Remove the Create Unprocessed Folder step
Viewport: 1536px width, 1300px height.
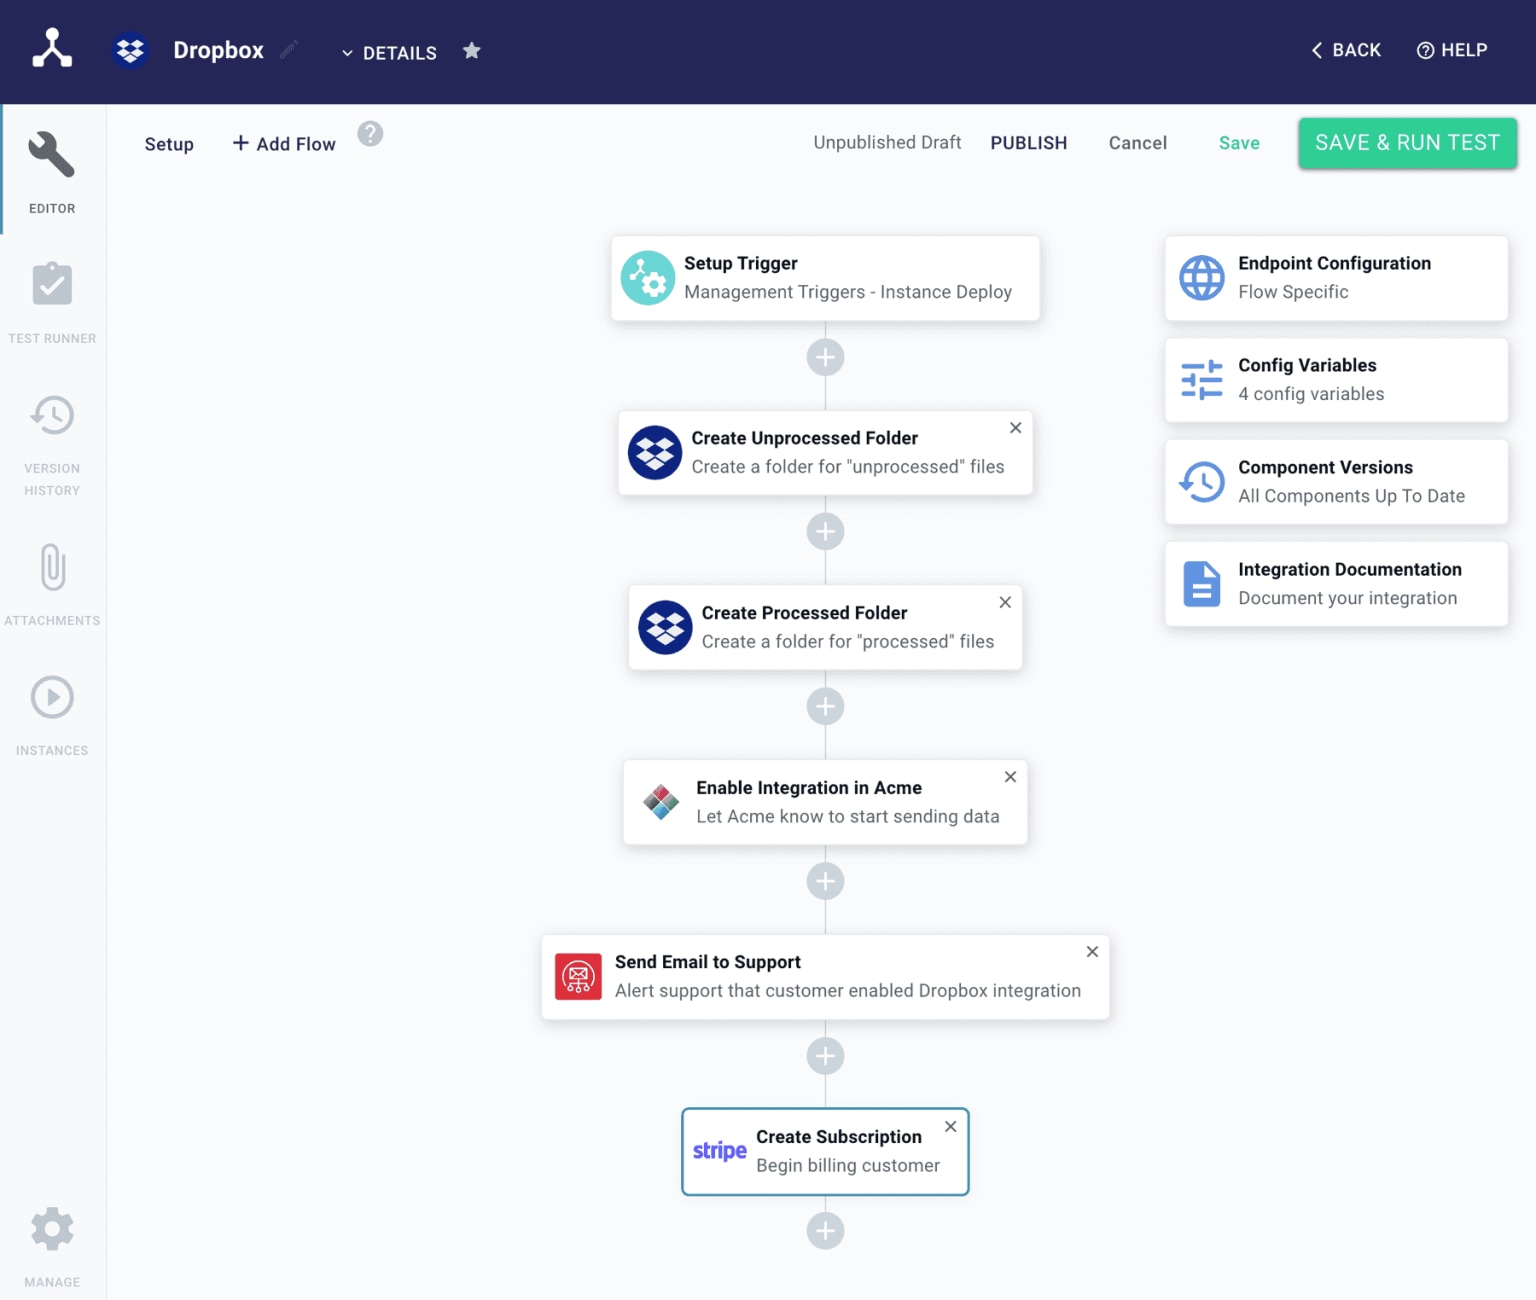1015,428
